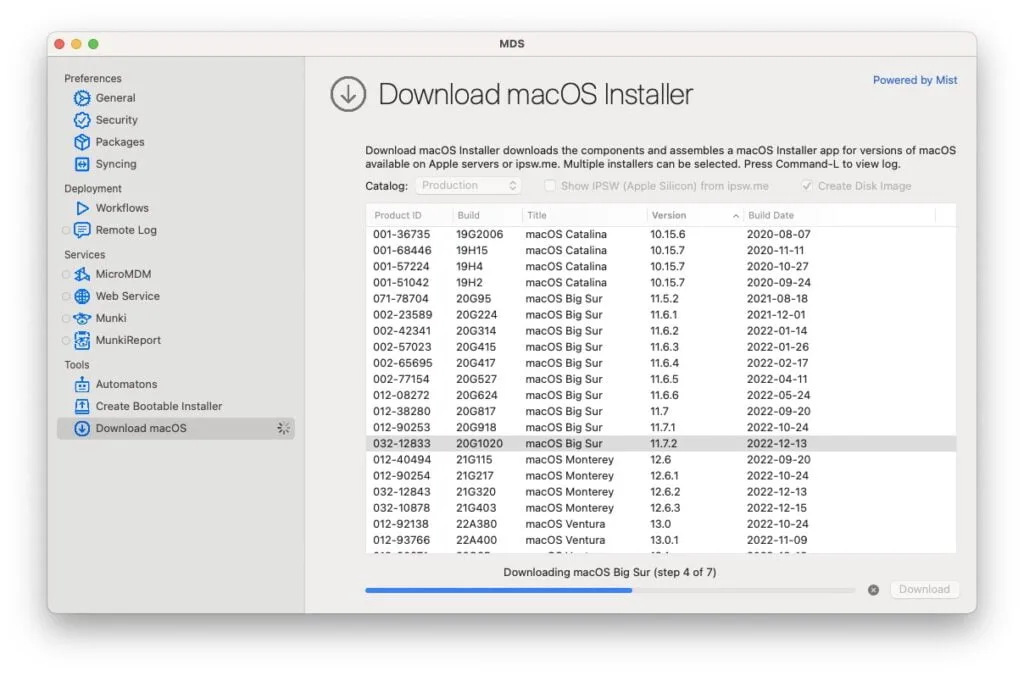Select macOS Monterey 12.6 row
1024x676 pixels.
(x=661, y=460)
